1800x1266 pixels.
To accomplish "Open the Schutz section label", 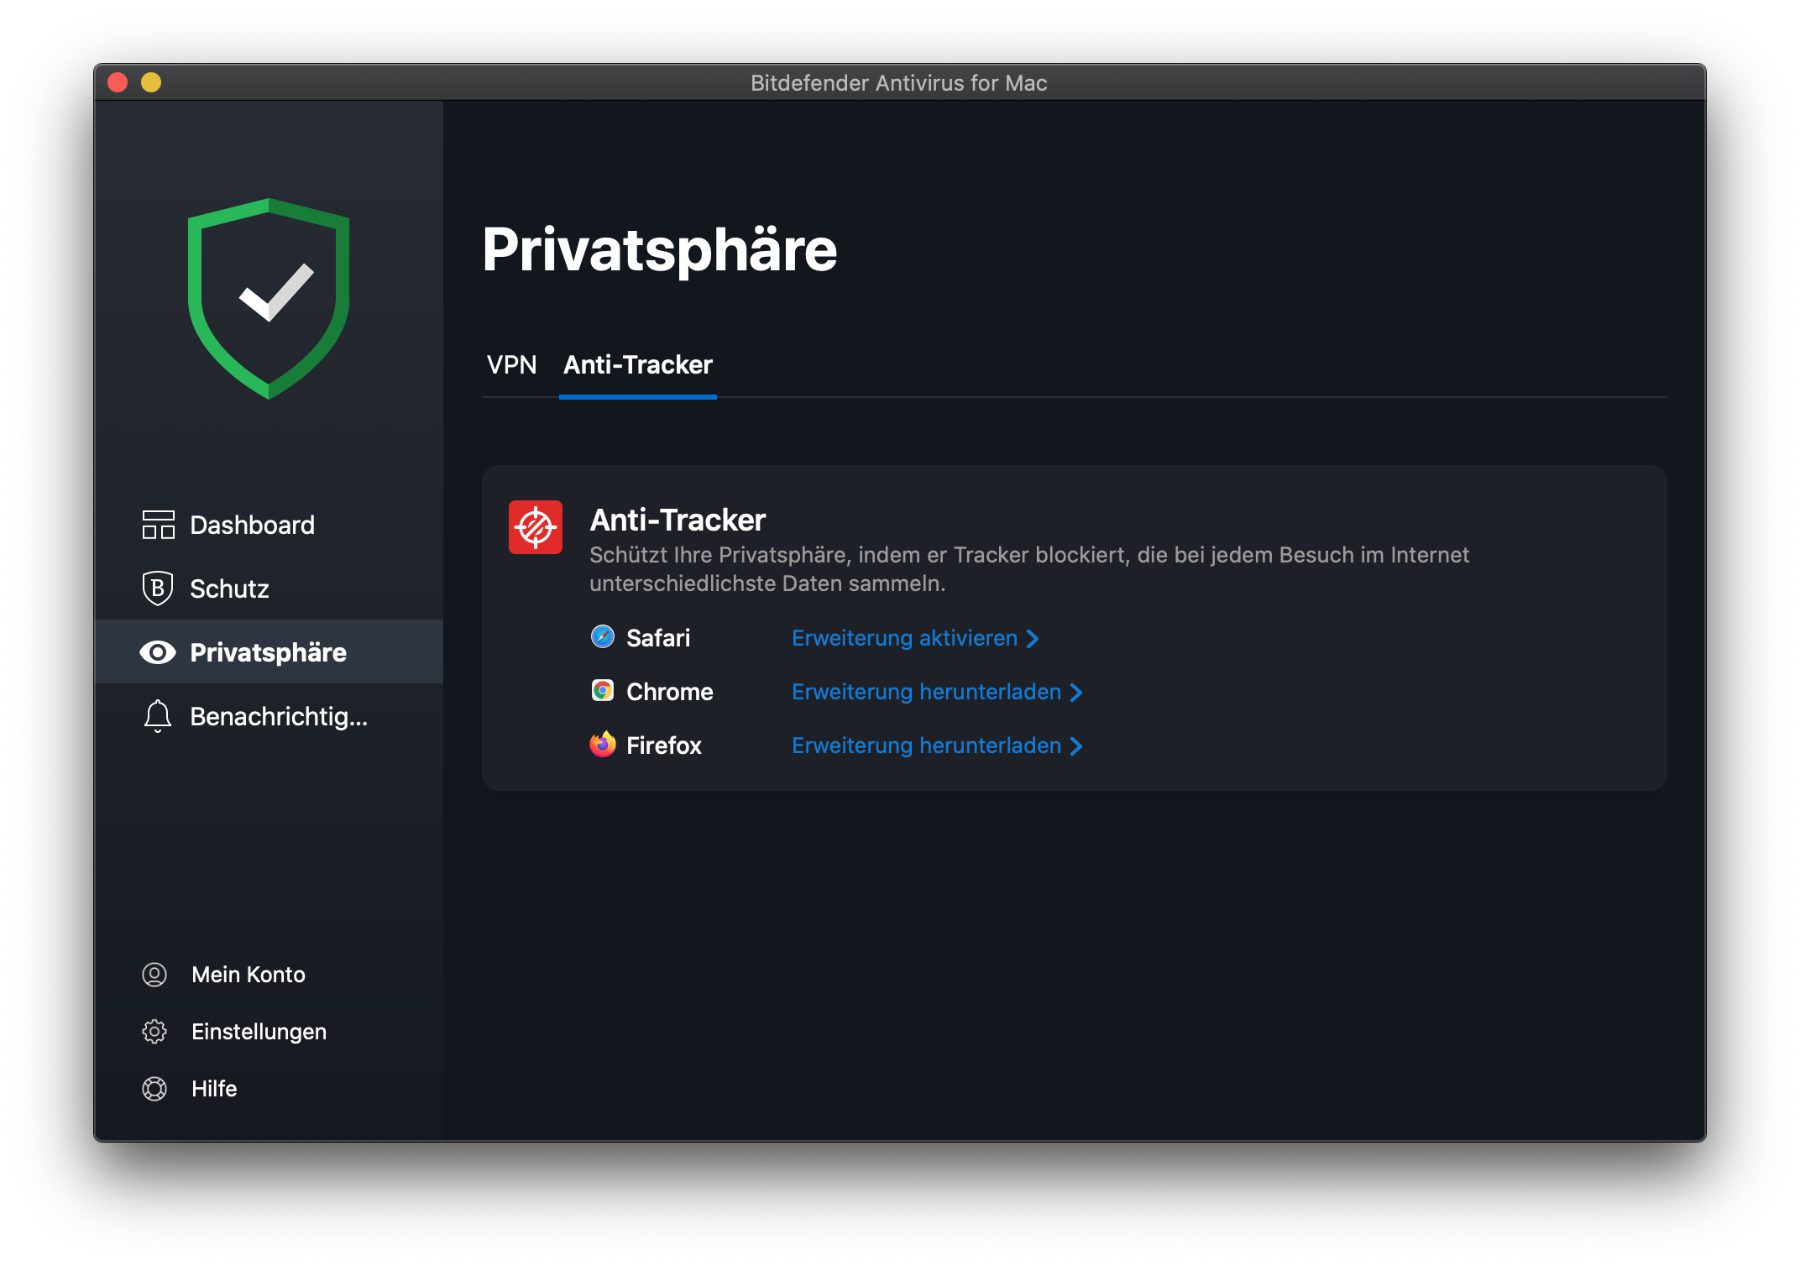I will click(x=230, y=589).
